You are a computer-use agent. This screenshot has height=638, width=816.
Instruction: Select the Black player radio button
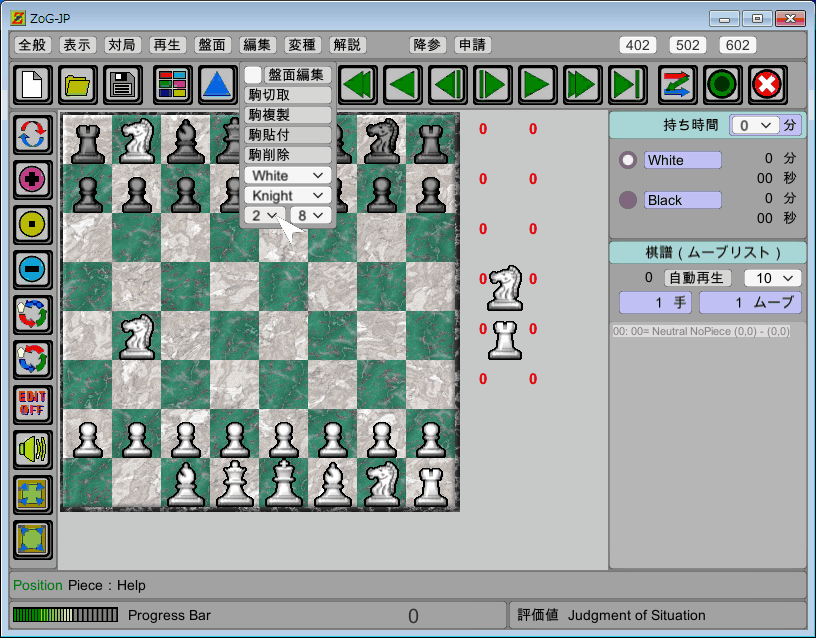coord(628,200)
